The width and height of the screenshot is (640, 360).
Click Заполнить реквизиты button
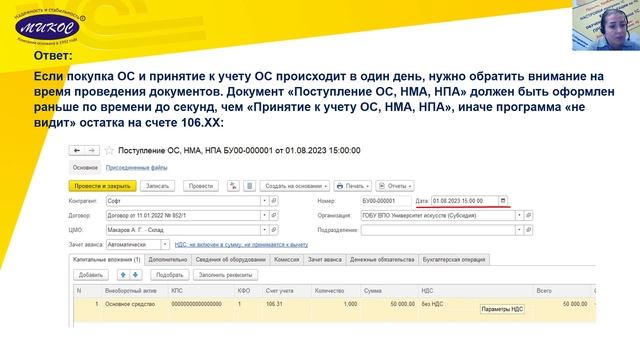(225, 275)
